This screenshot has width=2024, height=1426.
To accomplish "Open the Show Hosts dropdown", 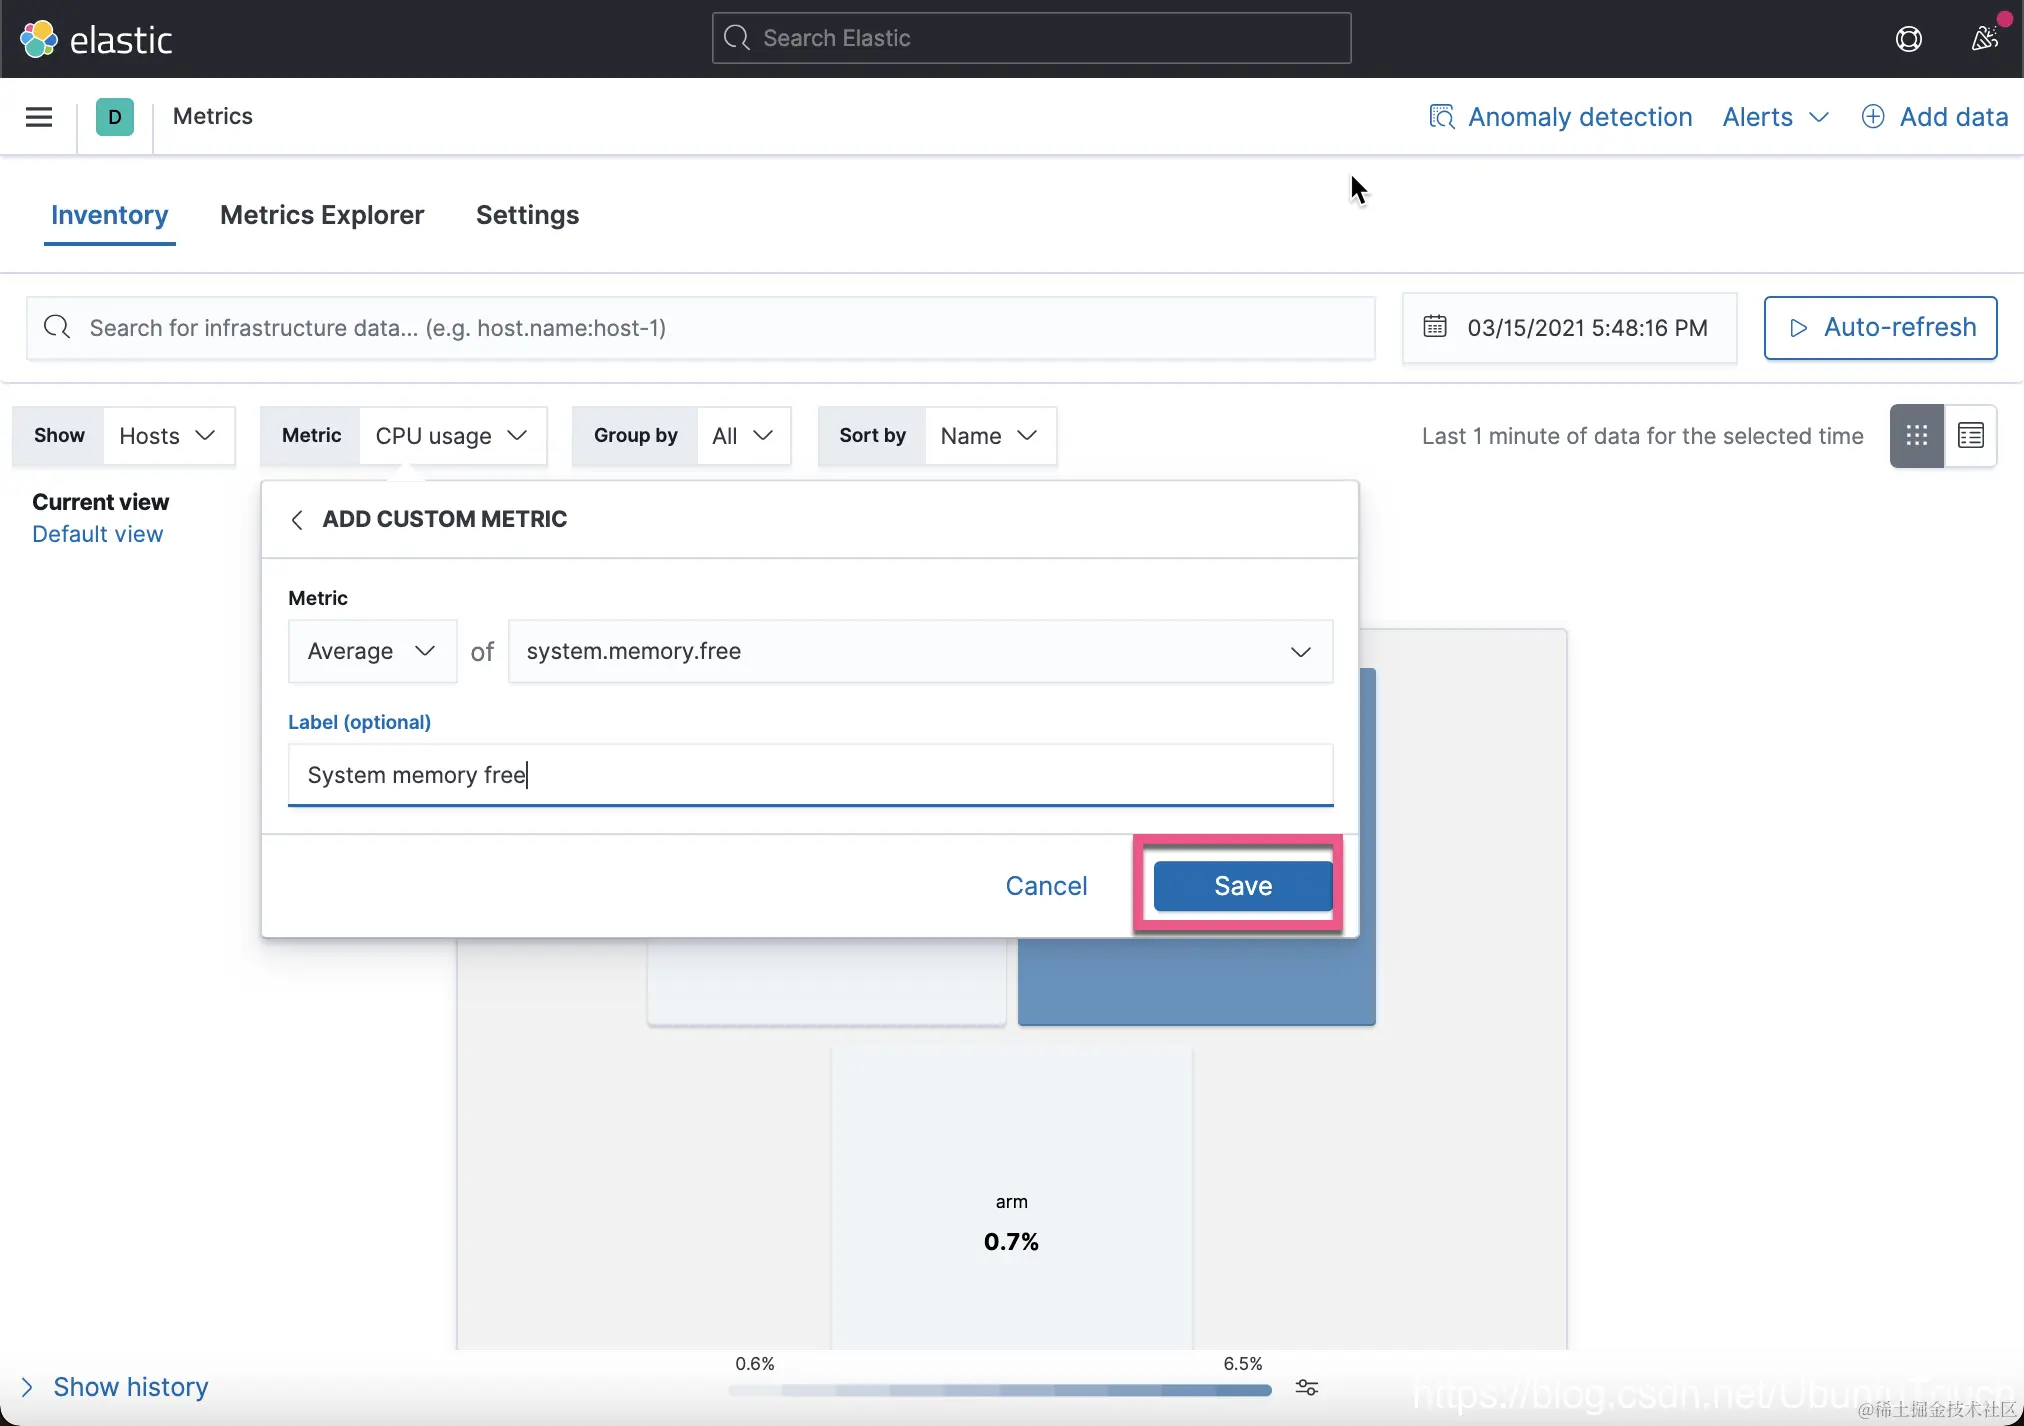I will coord(168,436).
